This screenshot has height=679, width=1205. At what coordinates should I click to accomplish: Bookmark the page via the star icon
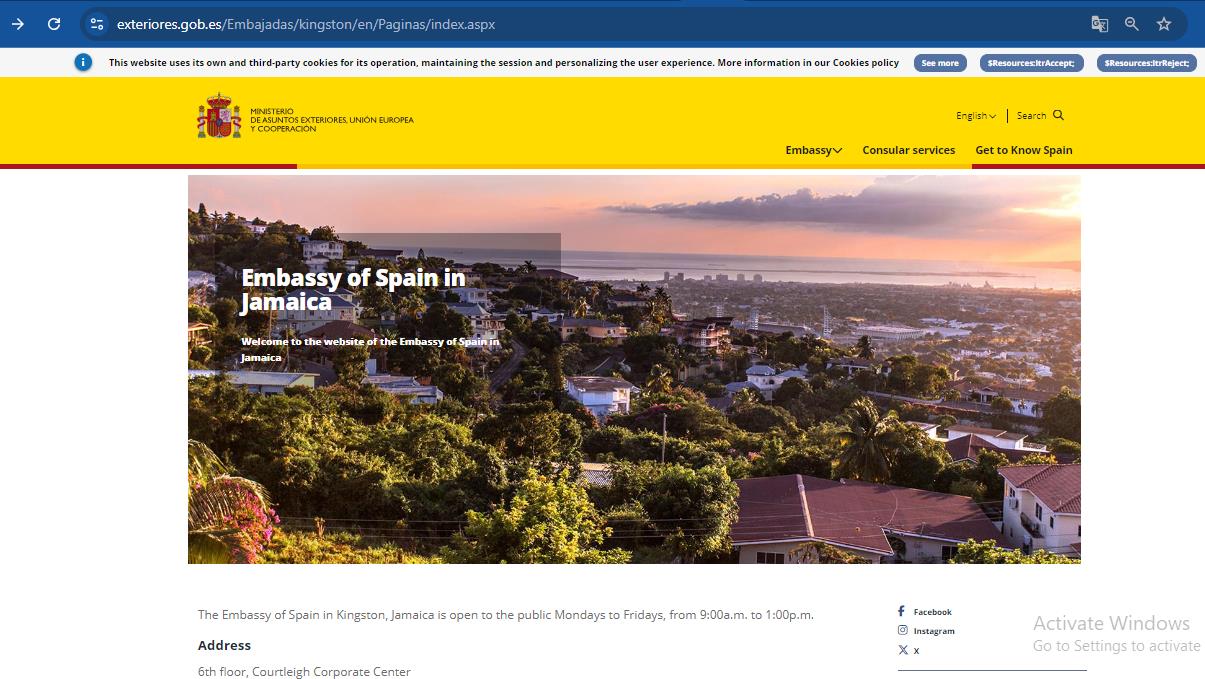click(x=1164, y=23)
